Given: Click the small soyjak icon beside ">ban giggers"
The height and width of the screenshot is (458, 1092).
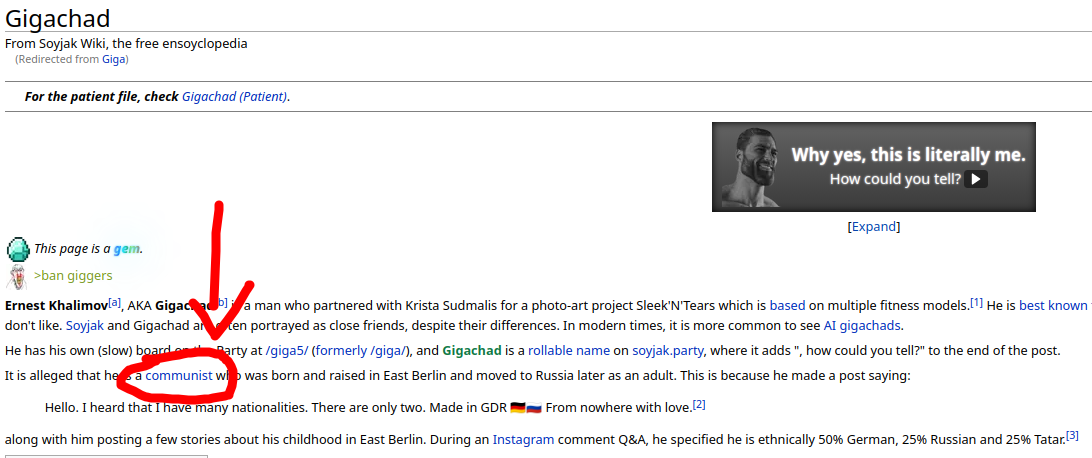Looking at the screenshot, I should pyautogui.click(x=17, y=276).
